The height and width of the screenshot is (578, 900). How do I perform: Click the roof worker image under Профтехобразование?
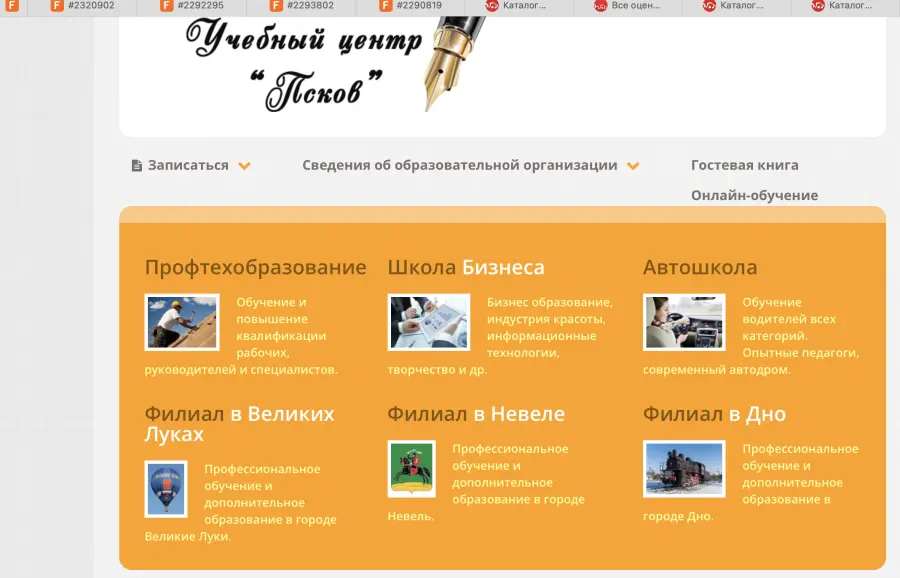point(181,322)
